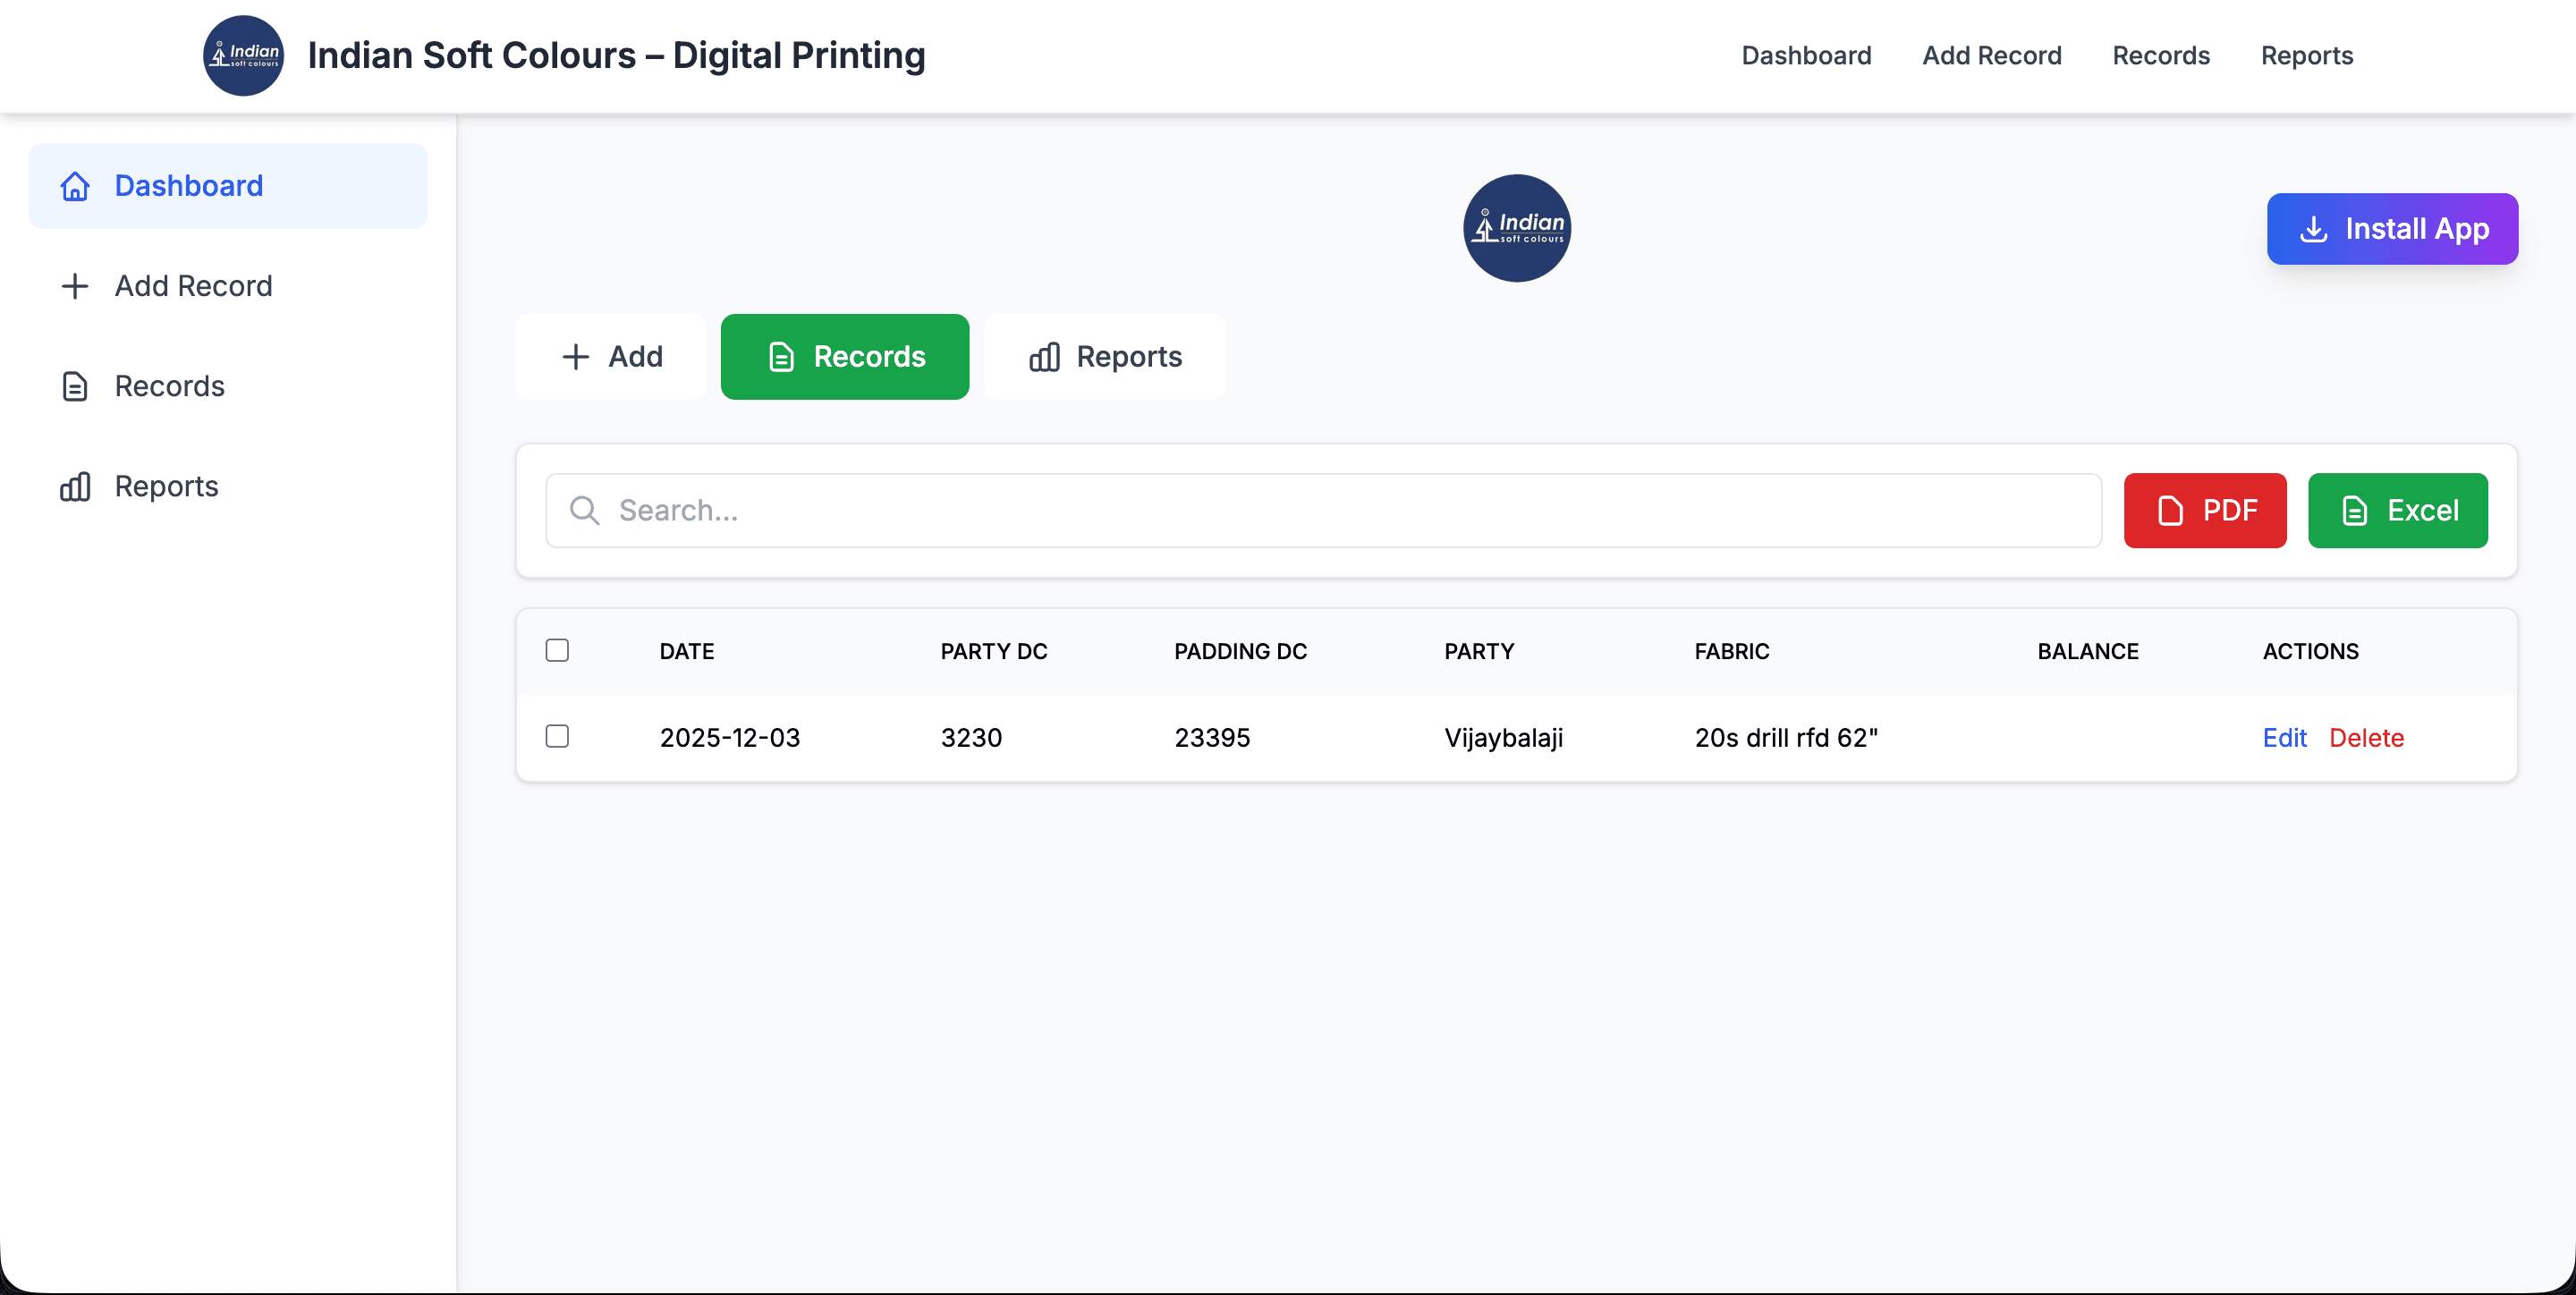This screenshot has width=2576, height=1295.
Task: Select the Dashboard home icon in sidebar
Action: coord(75,186)
